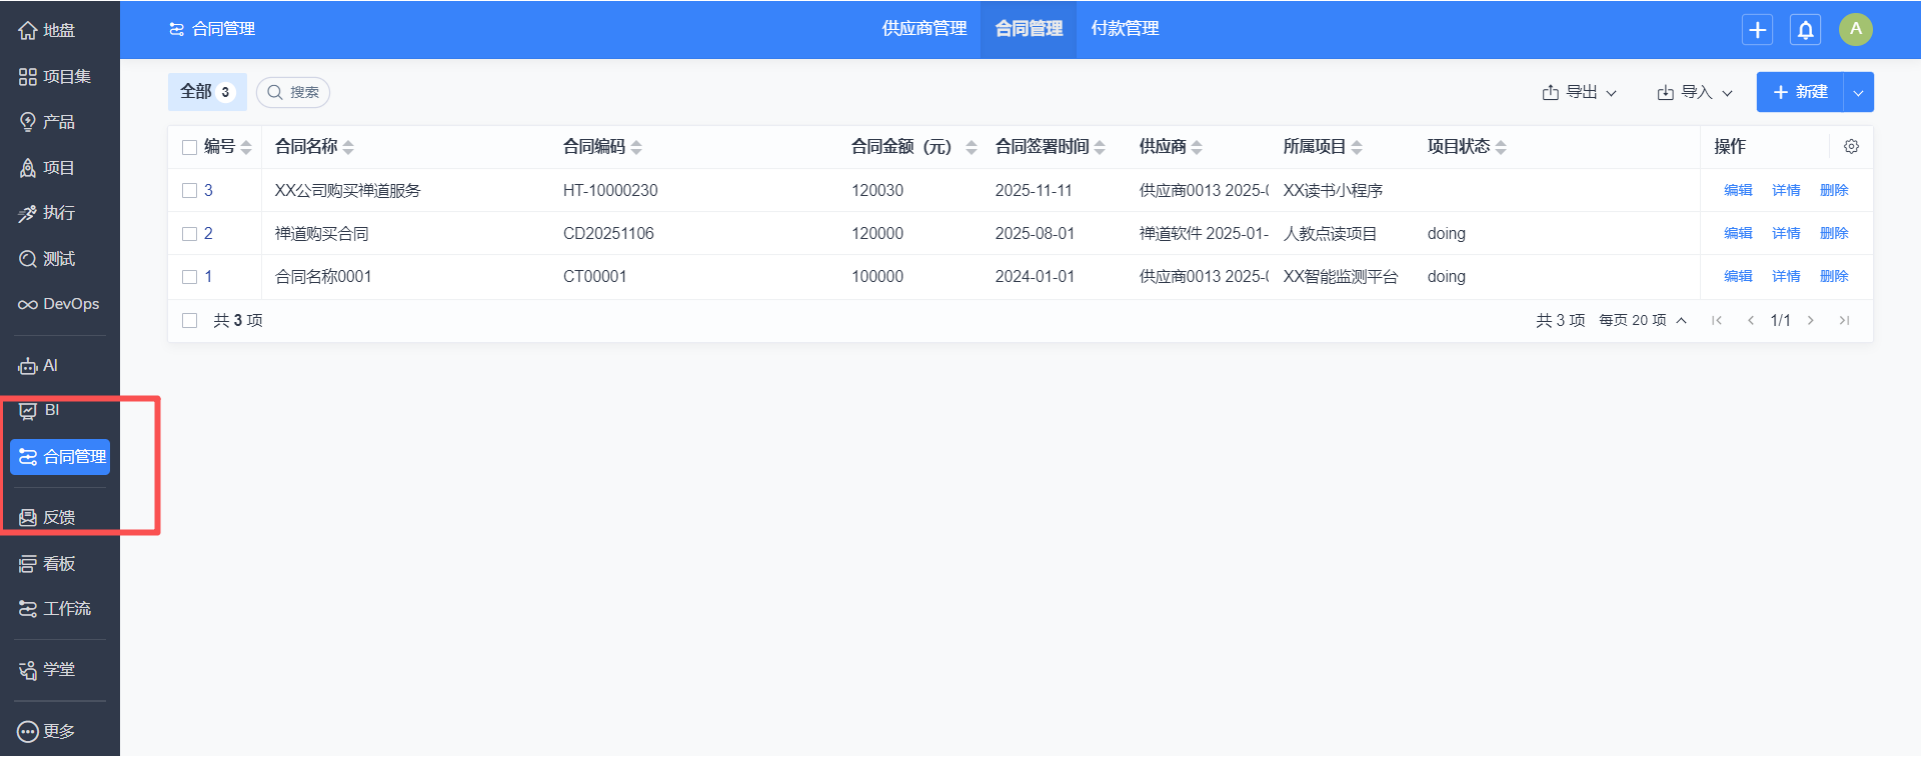This screenshot has height=757, width=1922.
Task: Switch to the 付款管理 tab
Action: (1124, 29)
